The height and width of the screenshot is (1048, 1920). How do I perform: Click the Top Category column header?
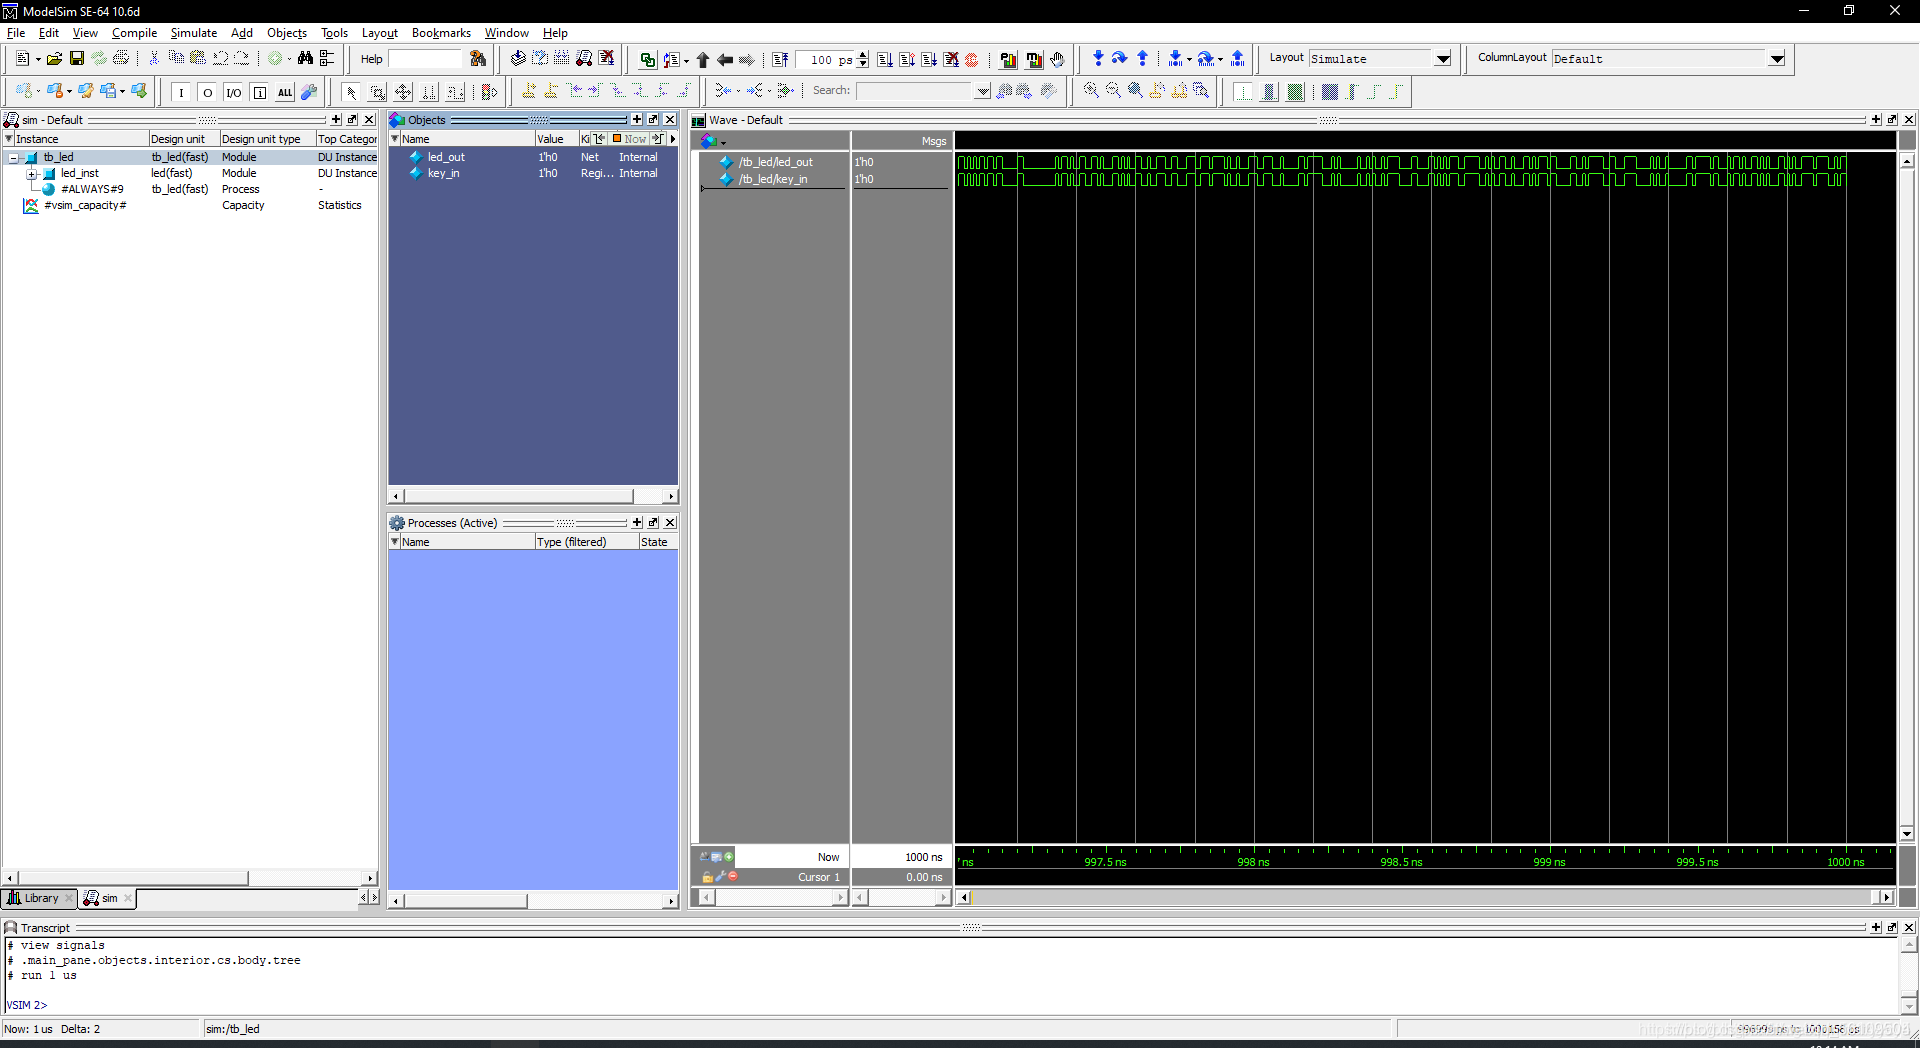(347, 139)
